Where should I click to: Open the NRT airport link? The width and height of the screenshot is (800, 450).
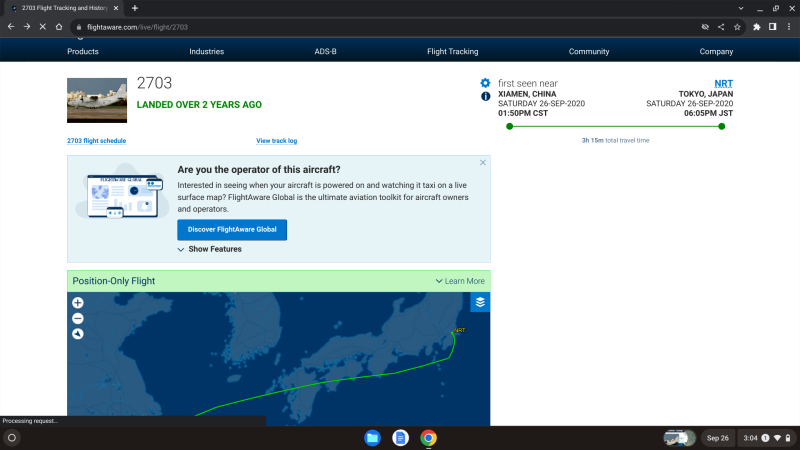(x=723, y=83)
